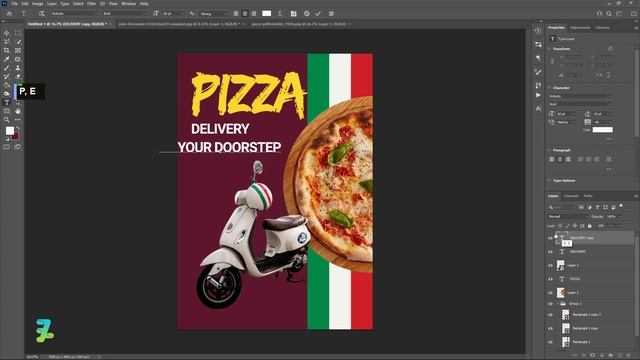Click the 3D text button in options bar
640x360 pixels.
331,13
